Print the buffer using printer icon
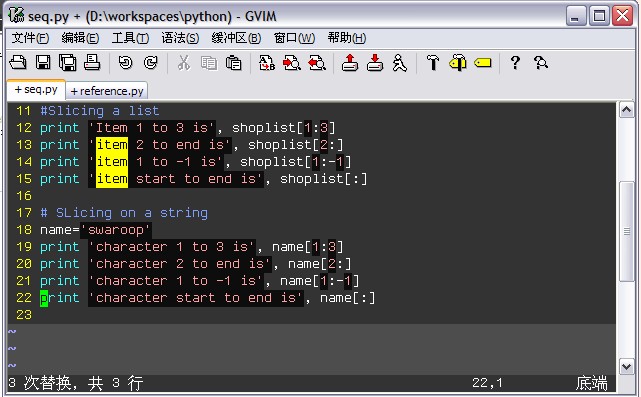641x397 pixels. coord(92,63)
